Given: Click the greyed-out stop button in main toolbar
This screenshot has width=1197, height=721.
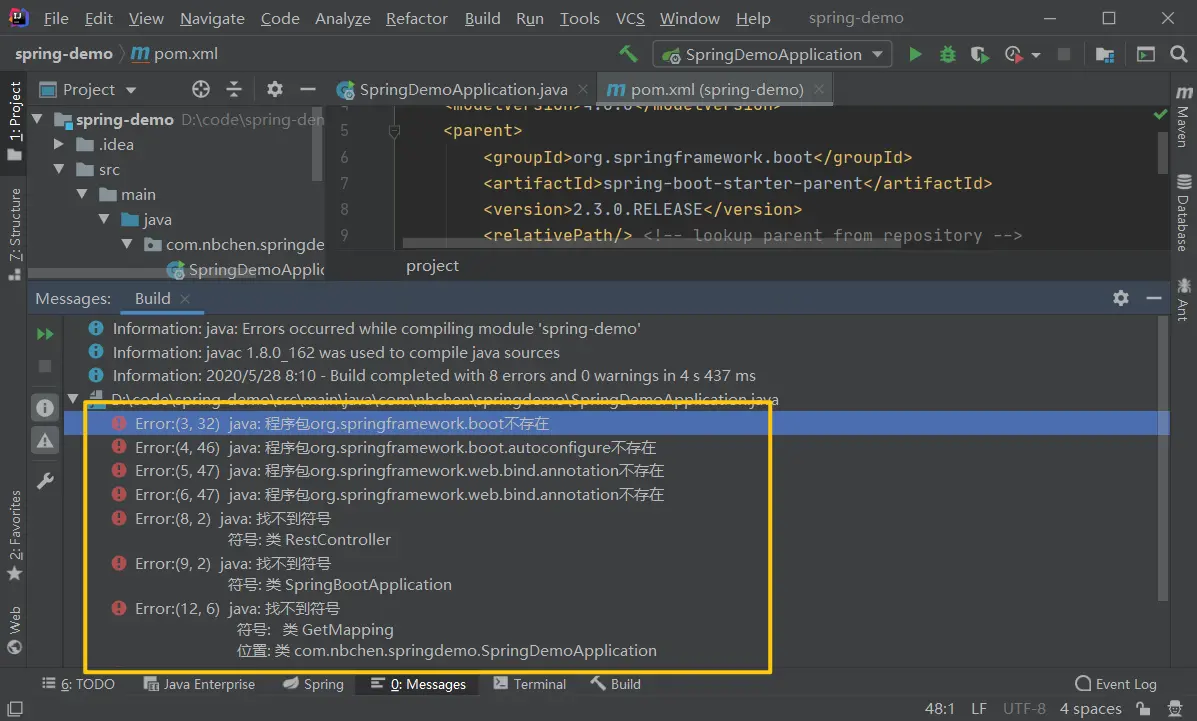Looking at the screenshot, I should coord(1063,54).
